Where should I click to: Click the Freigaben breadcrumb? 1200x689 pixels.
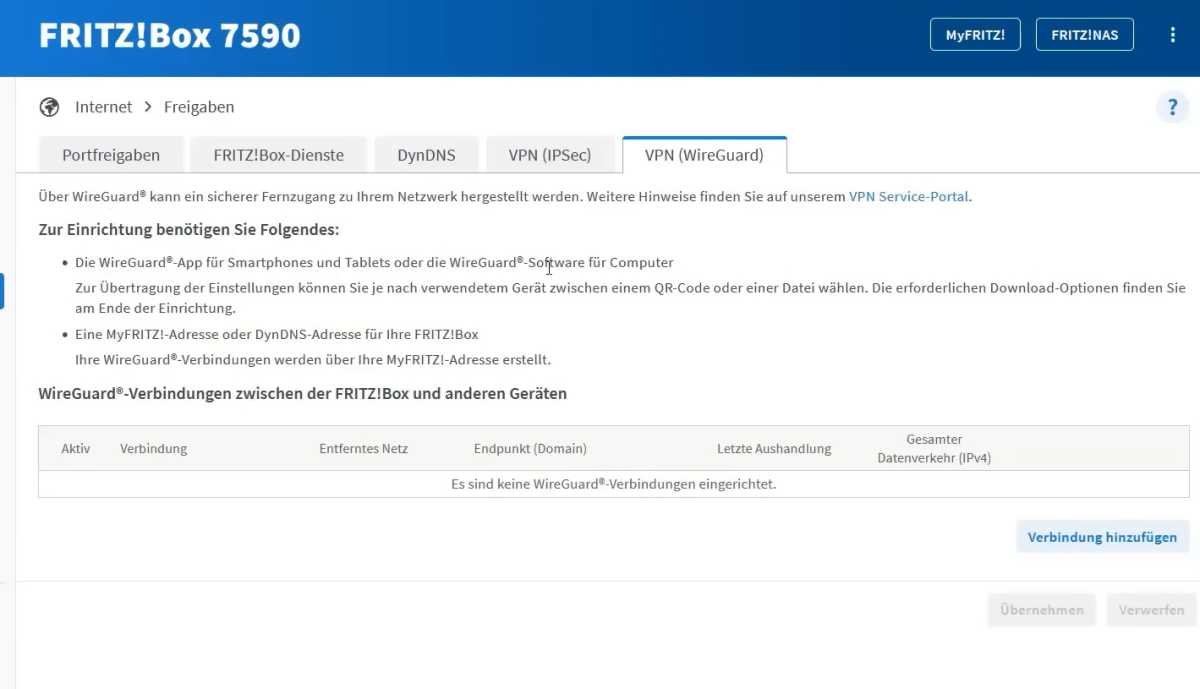tap(199, 107)
